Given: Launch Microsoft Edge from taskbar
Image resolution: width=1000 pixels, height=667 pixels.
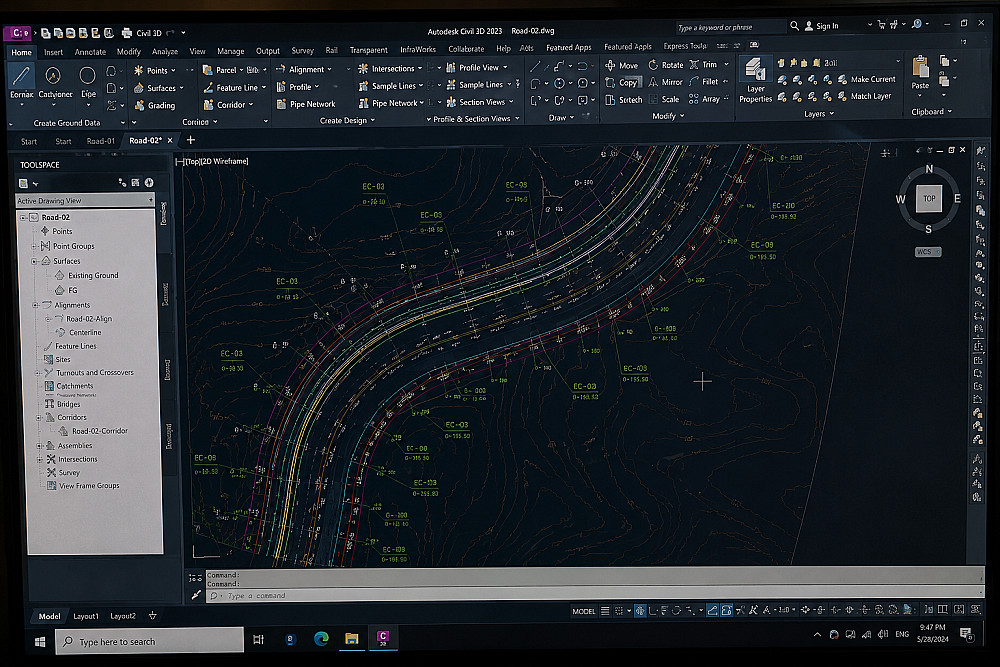Looking at the screenshot, I should (x=321, y=638).
